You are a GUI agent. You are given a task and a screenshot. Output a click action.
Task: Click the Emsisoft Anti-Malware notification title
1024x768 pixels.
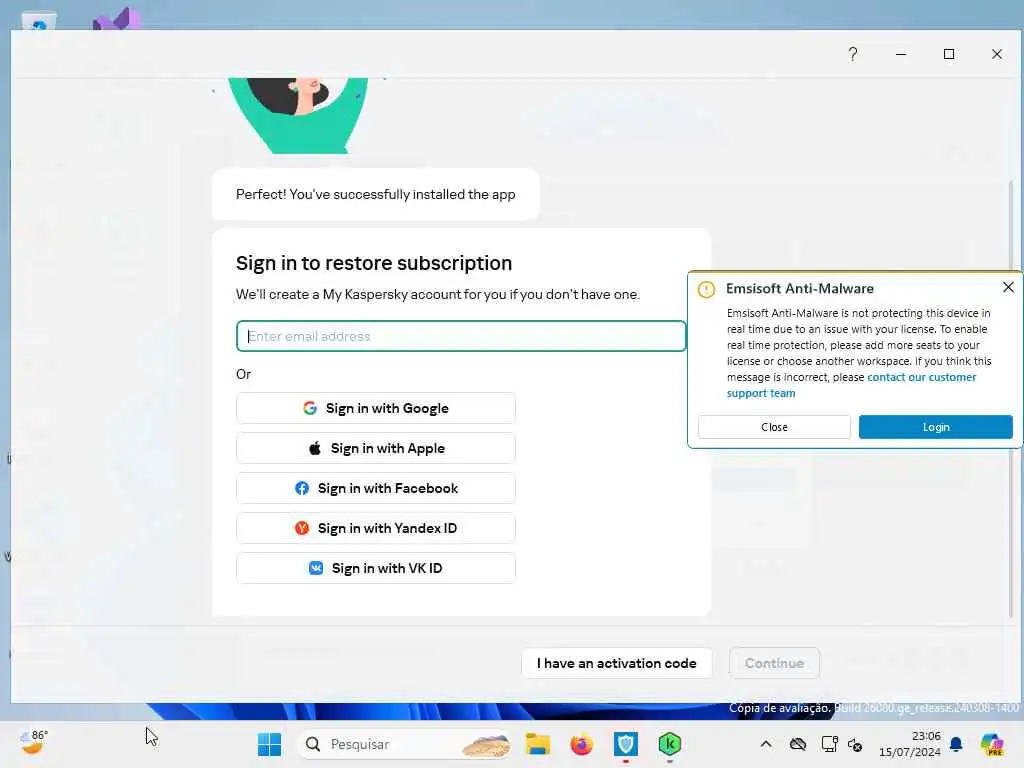coord(799,289)
